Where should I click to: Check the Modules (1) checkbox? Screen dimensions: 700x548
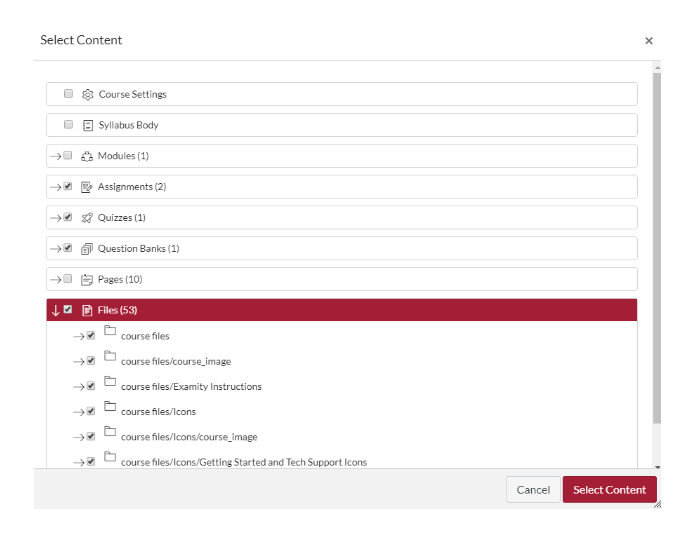pos(67,155)
